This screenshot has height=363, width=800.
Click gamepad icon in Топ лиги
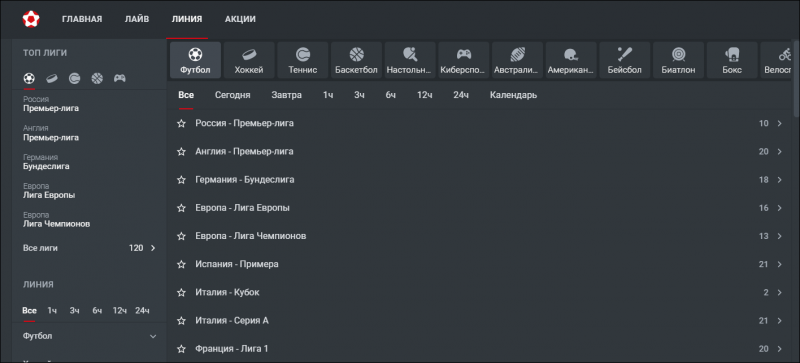pos(119,79)
